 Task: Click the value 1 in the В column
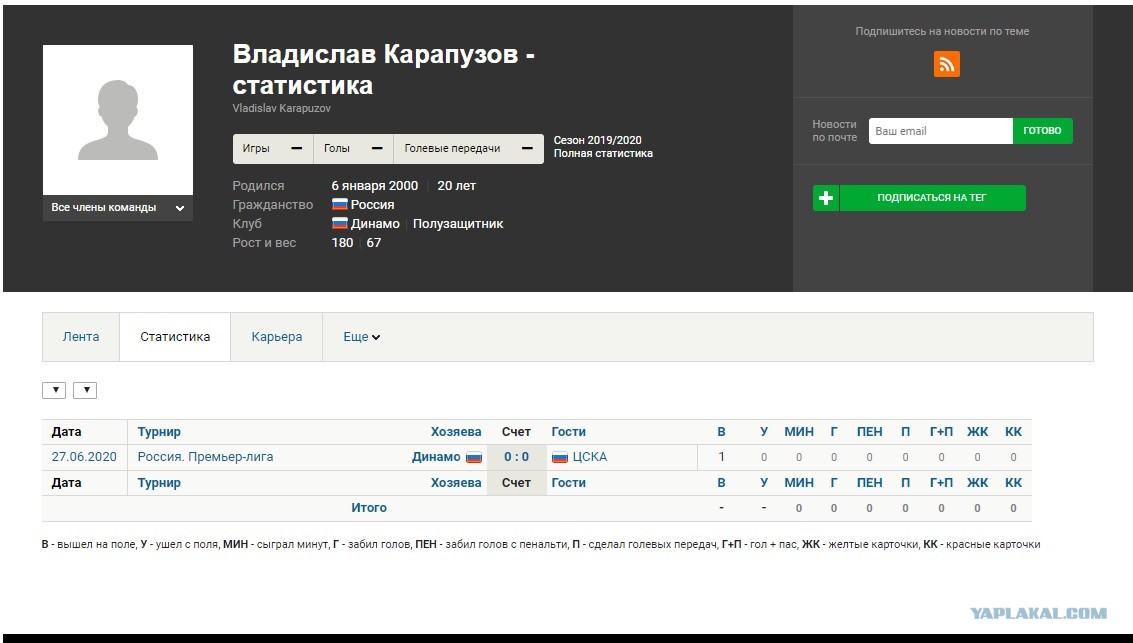(x=721, y=457)
